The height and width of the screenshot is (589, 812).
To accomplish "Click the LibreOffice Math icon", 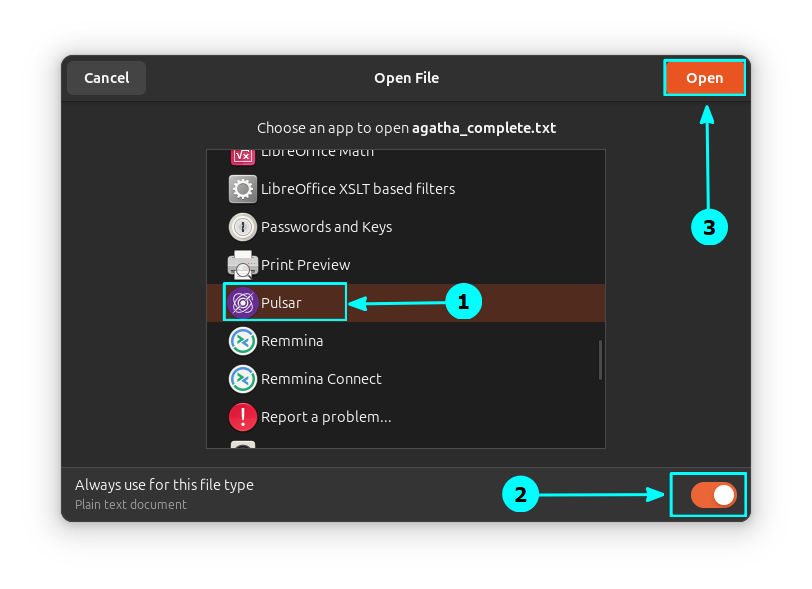I will [x=243, y=155].
